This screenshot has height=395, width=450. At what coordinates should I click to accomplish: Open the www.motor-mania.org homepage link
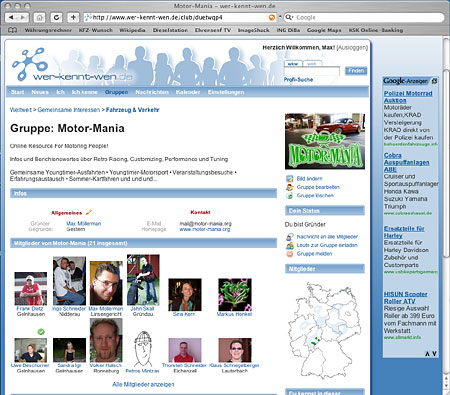(205, 229)
